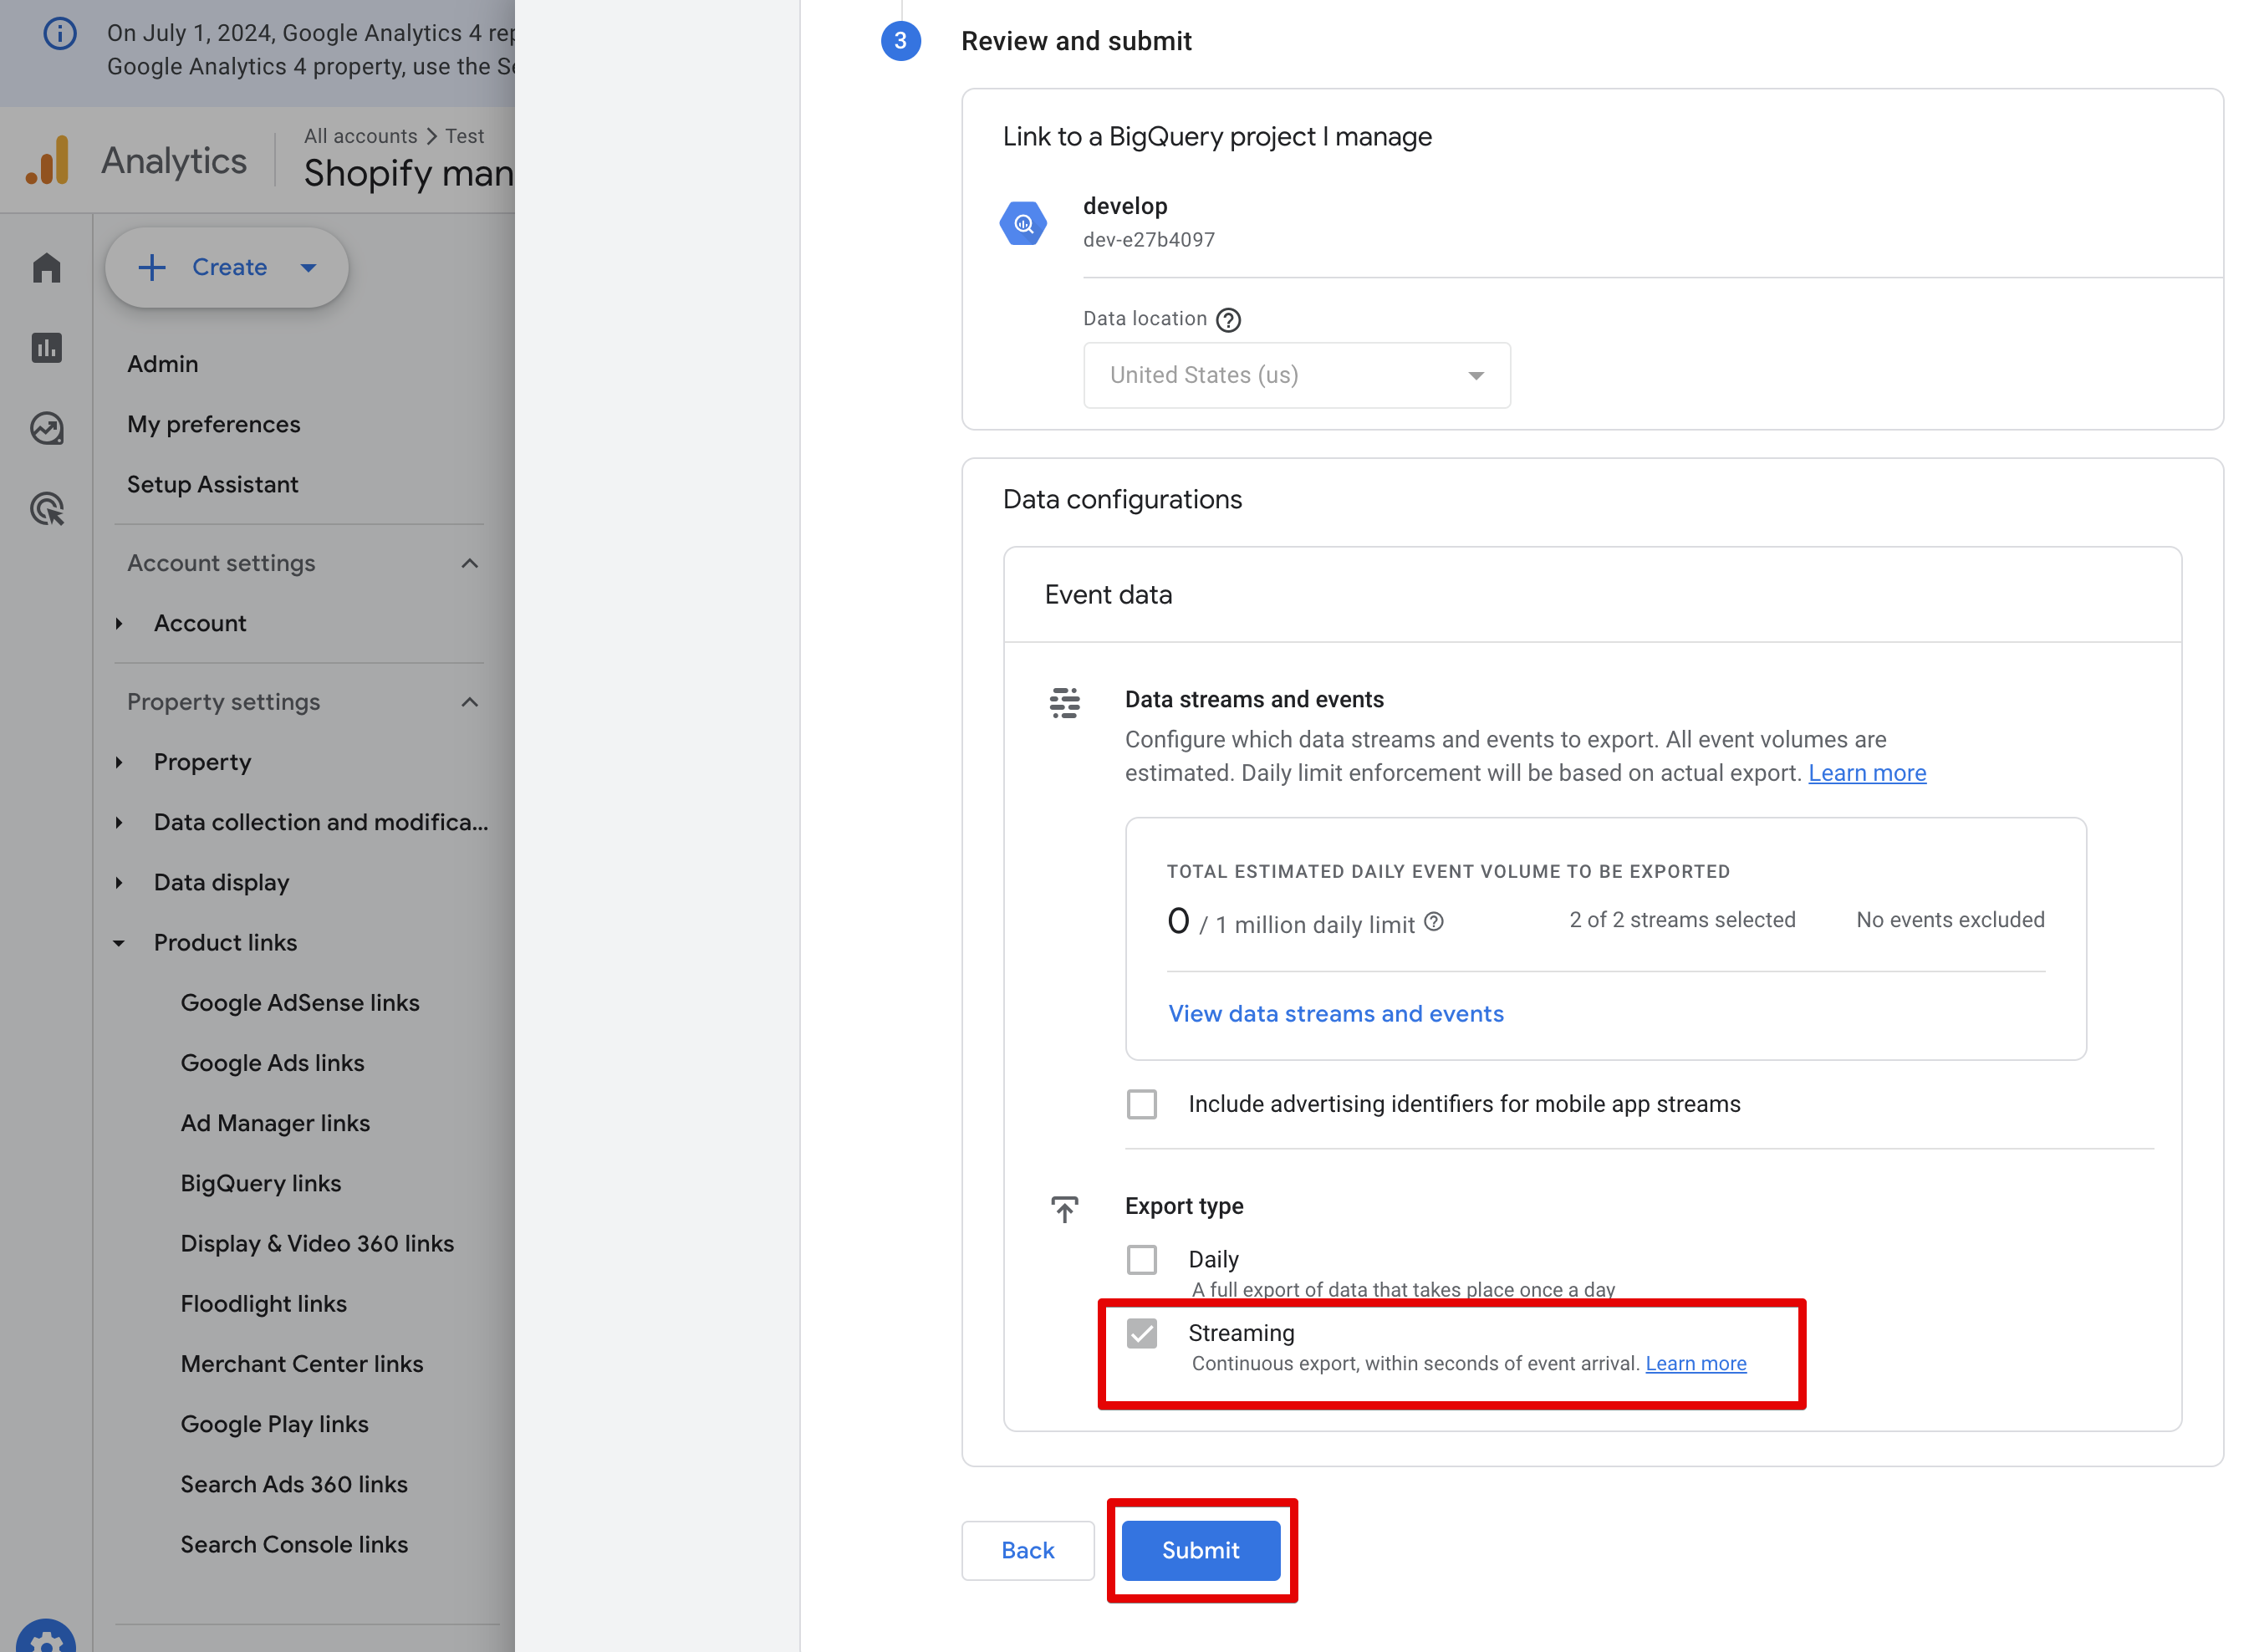The width and height of the screenshot is (2254, 1652).
Task: Select Setup Assistant in the sidebar
Action: (x=213, y=484)
